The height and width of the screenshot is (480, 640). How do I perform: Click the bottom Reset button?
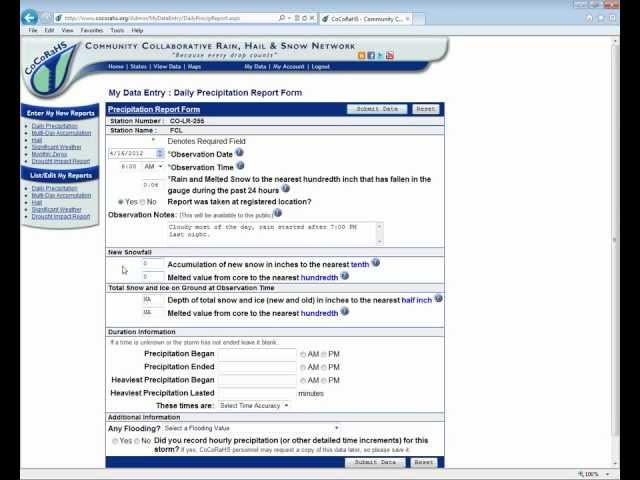(x=424, y=462)
